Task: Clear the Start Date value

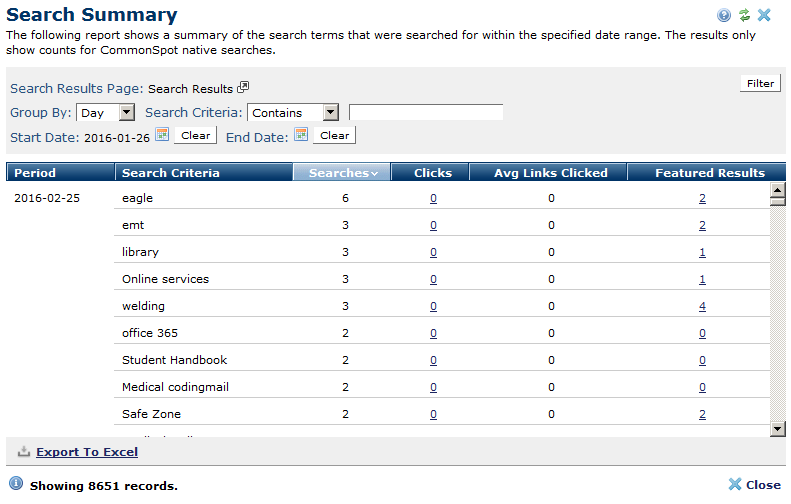Action: (195, 135)
